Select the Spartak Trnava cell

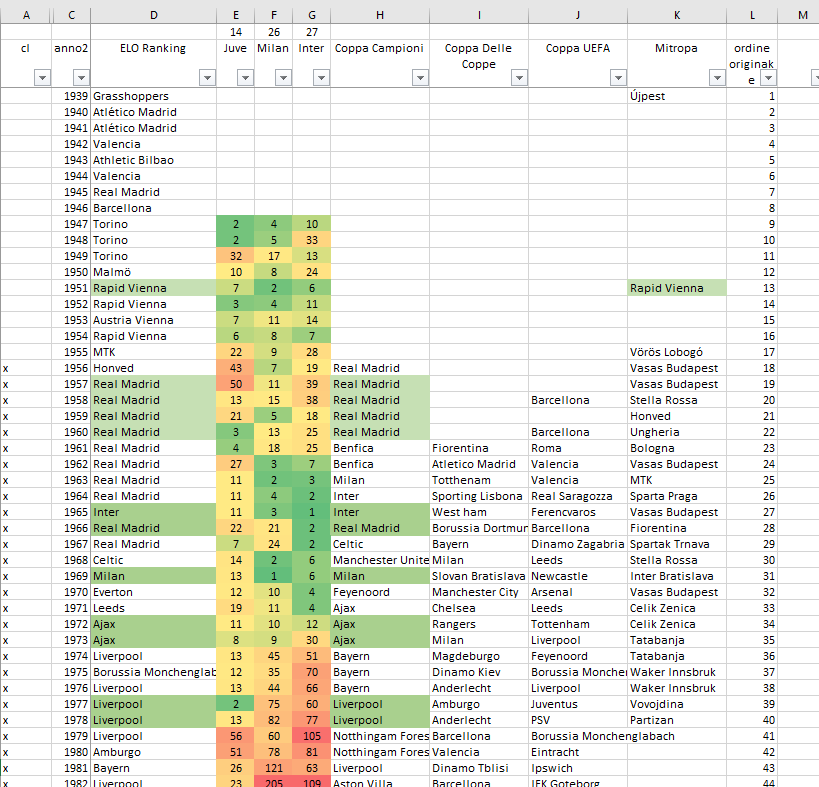pos(677,544)
